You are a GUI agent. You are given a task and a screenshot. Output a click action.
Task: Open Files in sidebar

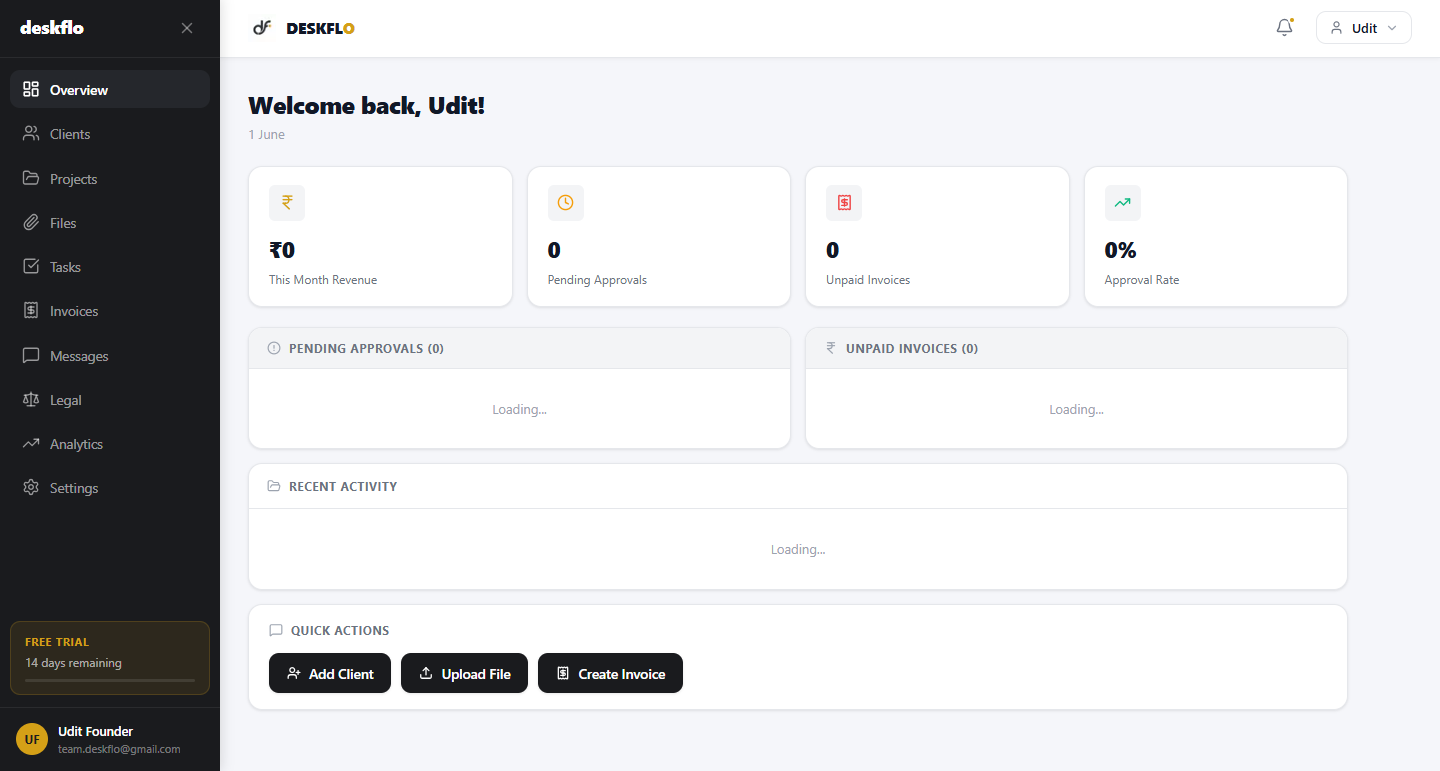(x=110, y=222)
